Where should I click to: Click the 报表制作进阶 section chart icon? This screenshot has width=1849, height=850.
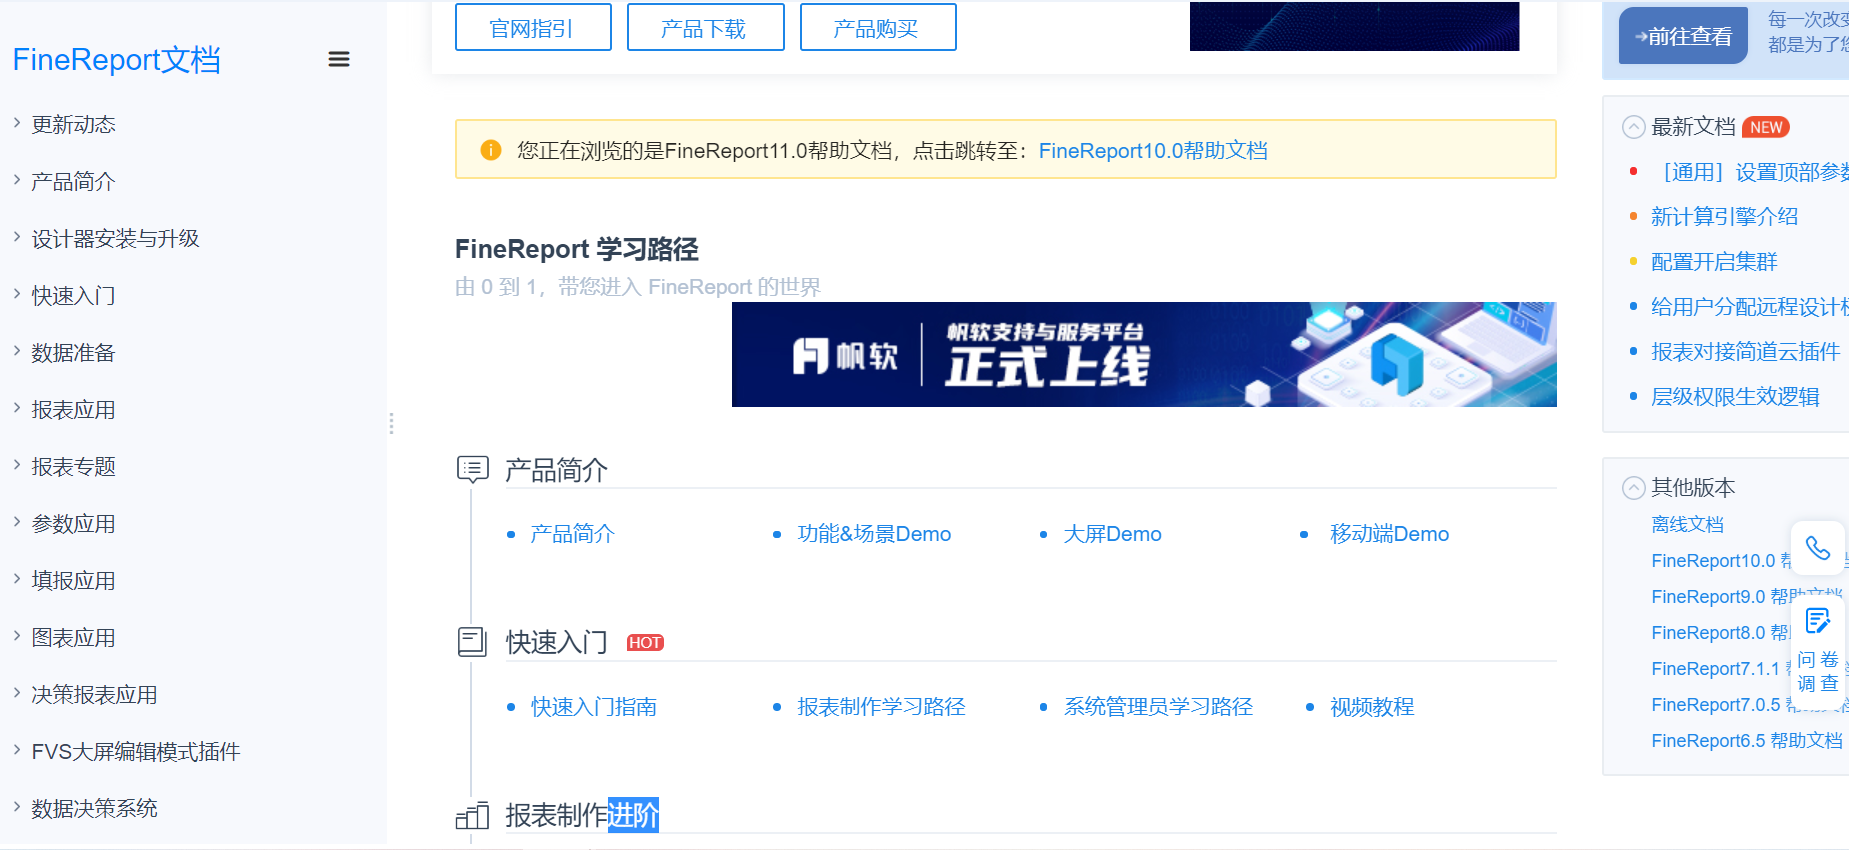(472, 816)
